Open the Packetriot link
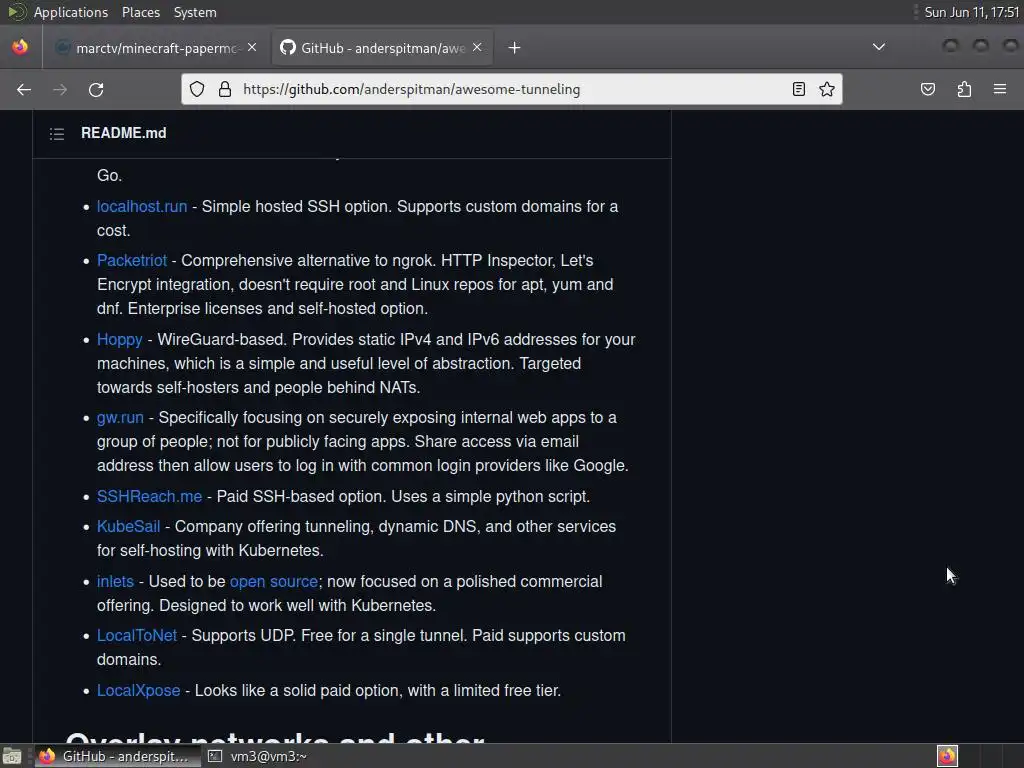This screenshot has width=1024, height=768. click(x=132, y=261)
